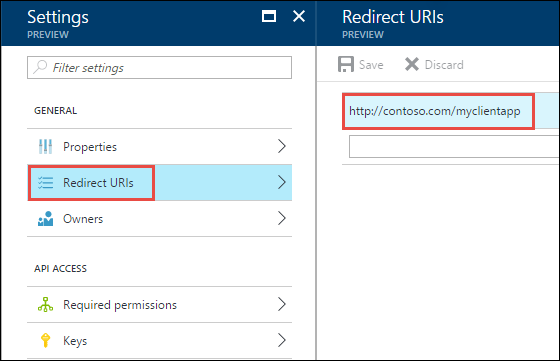Click the Discard button label
This screenshot has width=560, height=361.
point(444,65)
